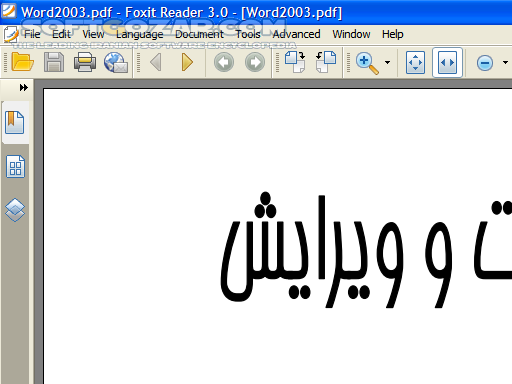
Task: Go to previous page with gray arrow
Action: [156, 62]
